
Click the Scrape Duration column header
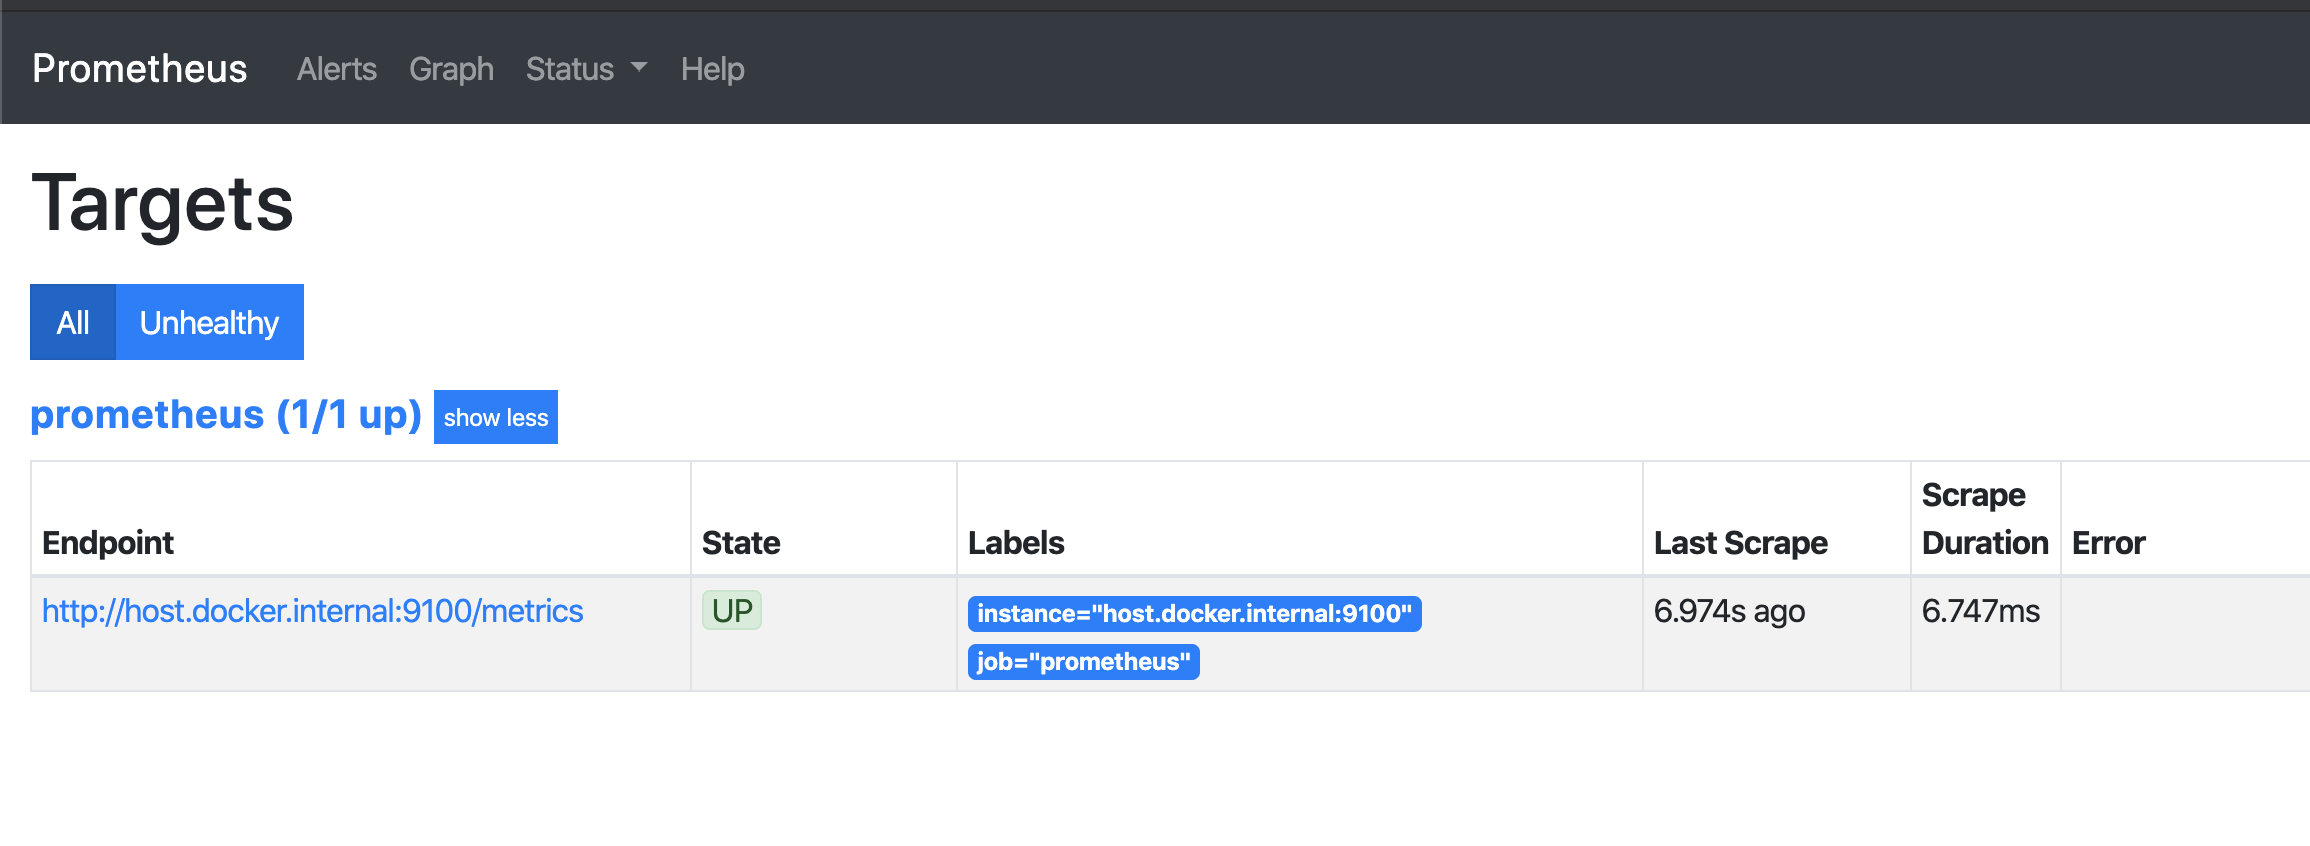[x=1984, y=519]
